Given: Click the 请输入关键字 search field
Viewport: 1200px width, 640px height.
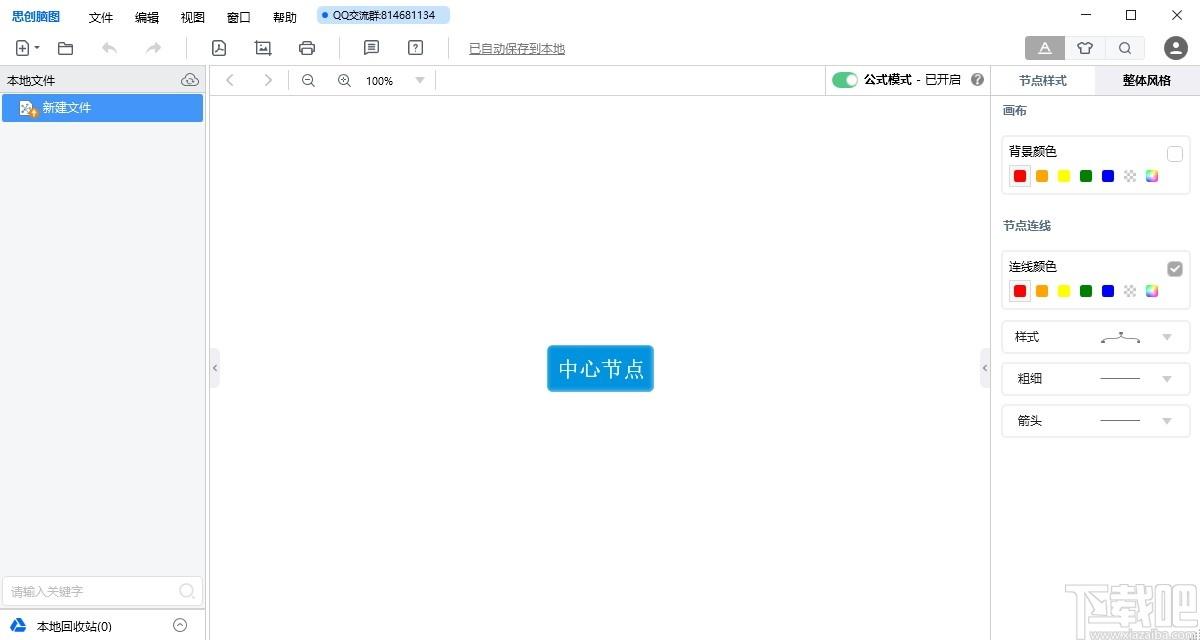Looking at the screenshot, I should click(x=92, y=591).
